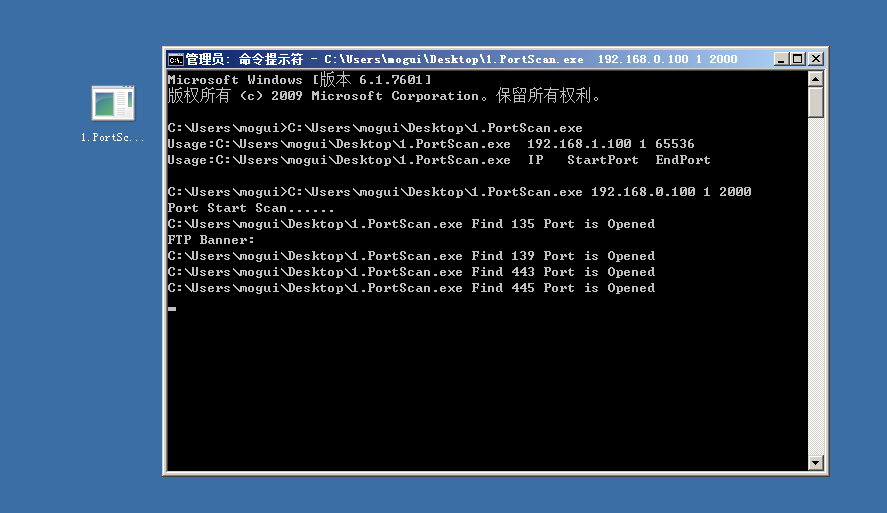The image size is (887, 513).
Task: Click the 'Find 445 Port is Opened' line
Action: [411, 288]
